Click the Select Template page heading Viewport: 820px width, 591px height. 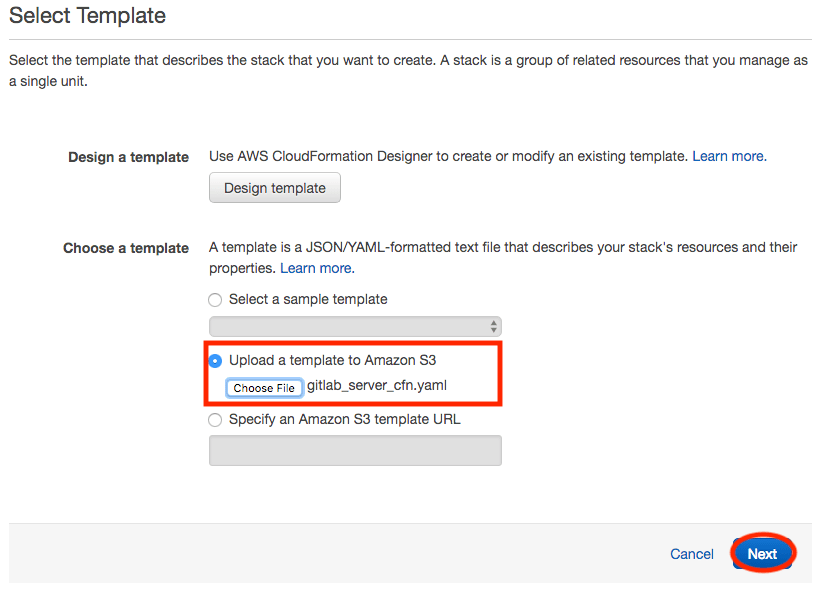tap(86, 16)
